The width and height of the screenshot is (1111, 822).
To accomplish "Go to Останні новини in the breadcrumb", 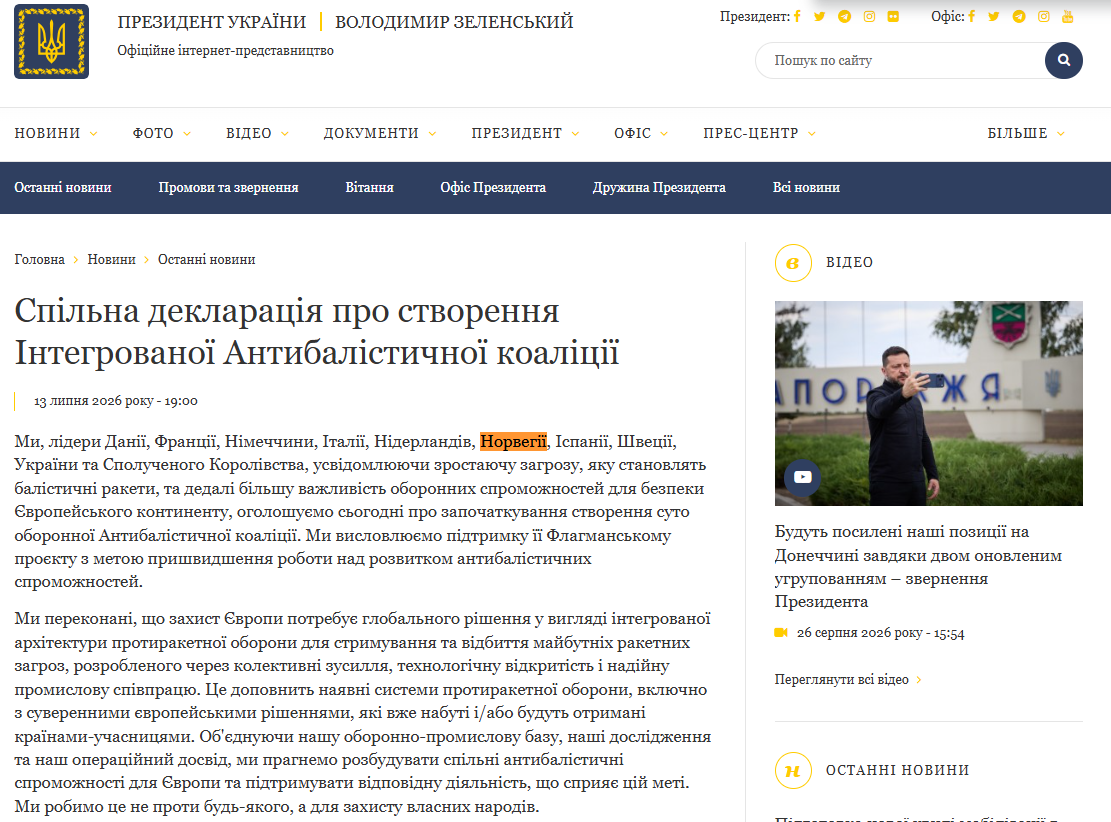I will click(206, 259).
